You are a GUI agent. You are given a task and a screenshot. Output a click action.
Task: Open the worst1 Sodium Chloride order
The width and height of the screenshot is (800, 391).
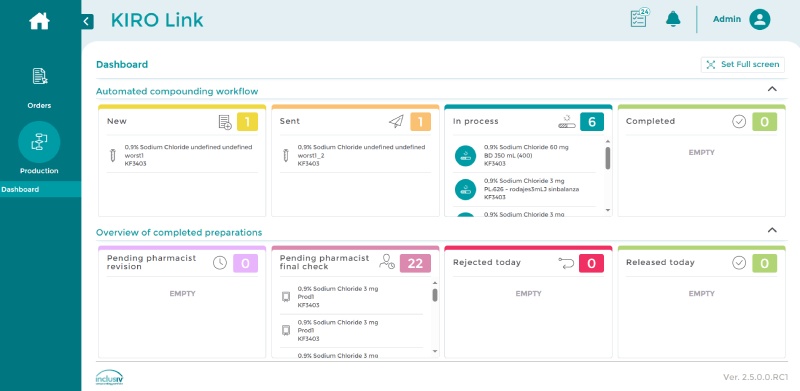point(182,156)
